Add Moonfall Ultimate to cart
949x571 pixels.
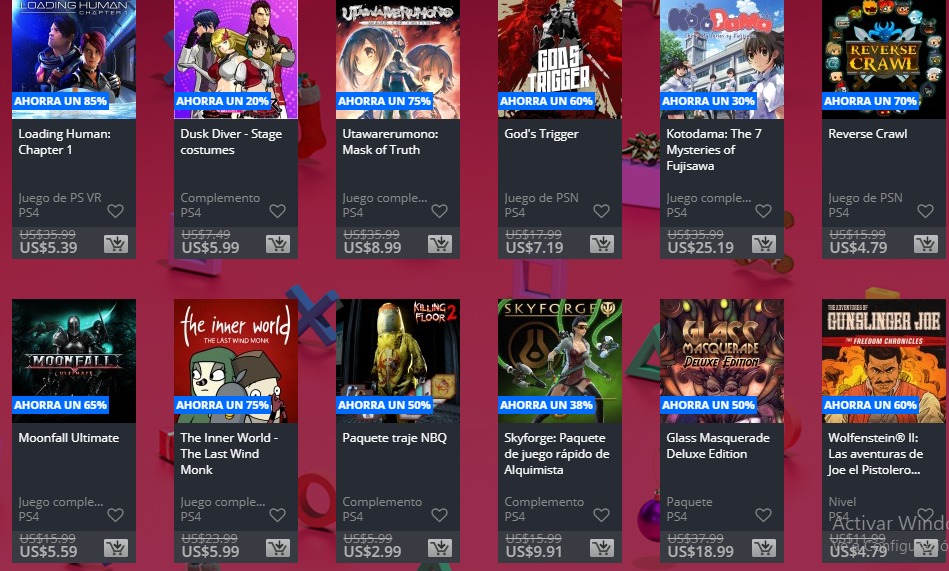click(116, 548)
